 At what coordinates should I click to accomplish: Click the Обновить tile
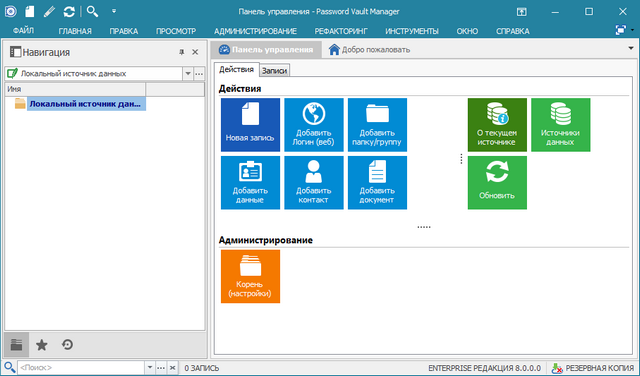pos(497,182)
